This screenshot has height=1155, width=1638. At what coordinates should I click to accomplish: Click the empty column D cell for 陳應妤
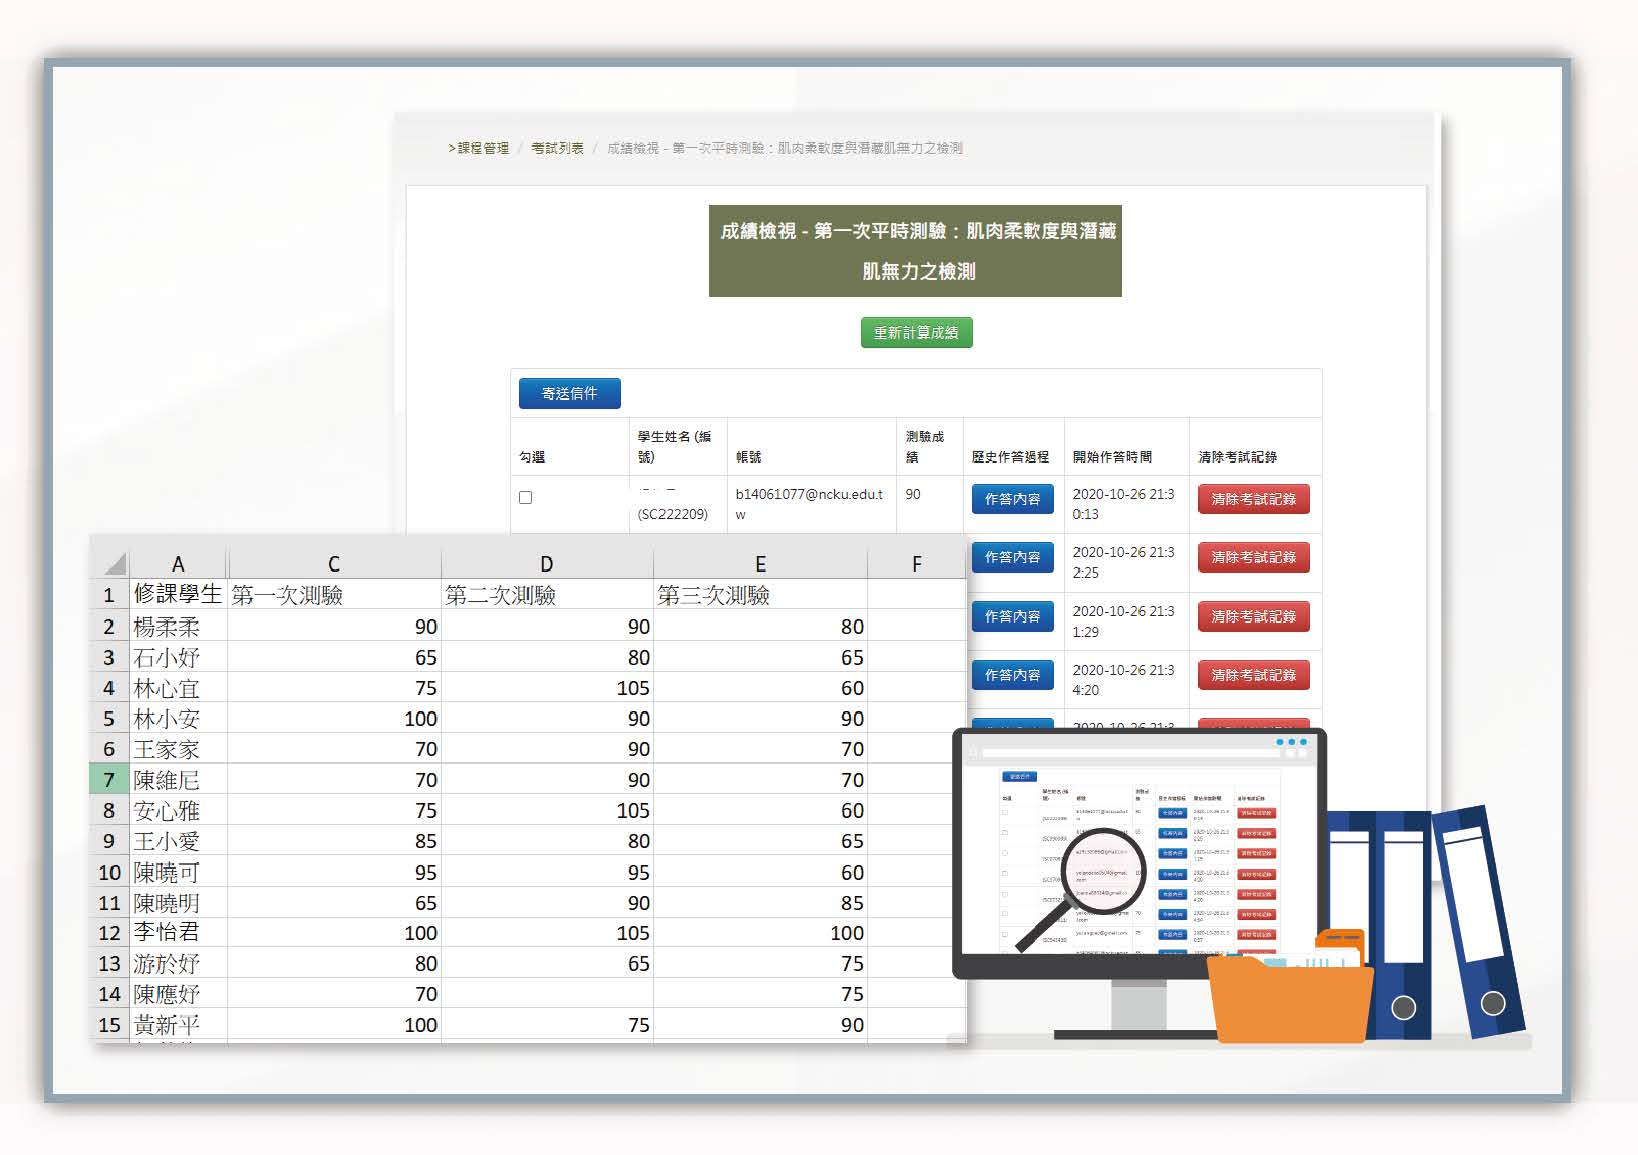546,994
